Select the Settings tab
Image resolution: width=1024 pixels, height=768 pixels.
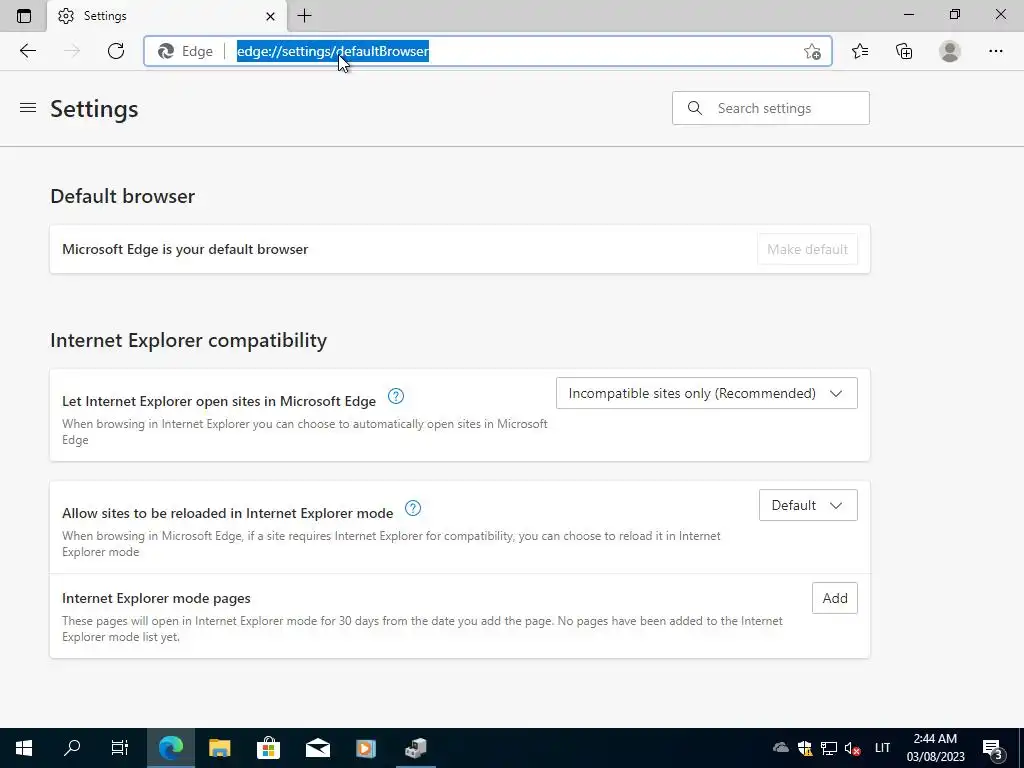tap(166, 16)
